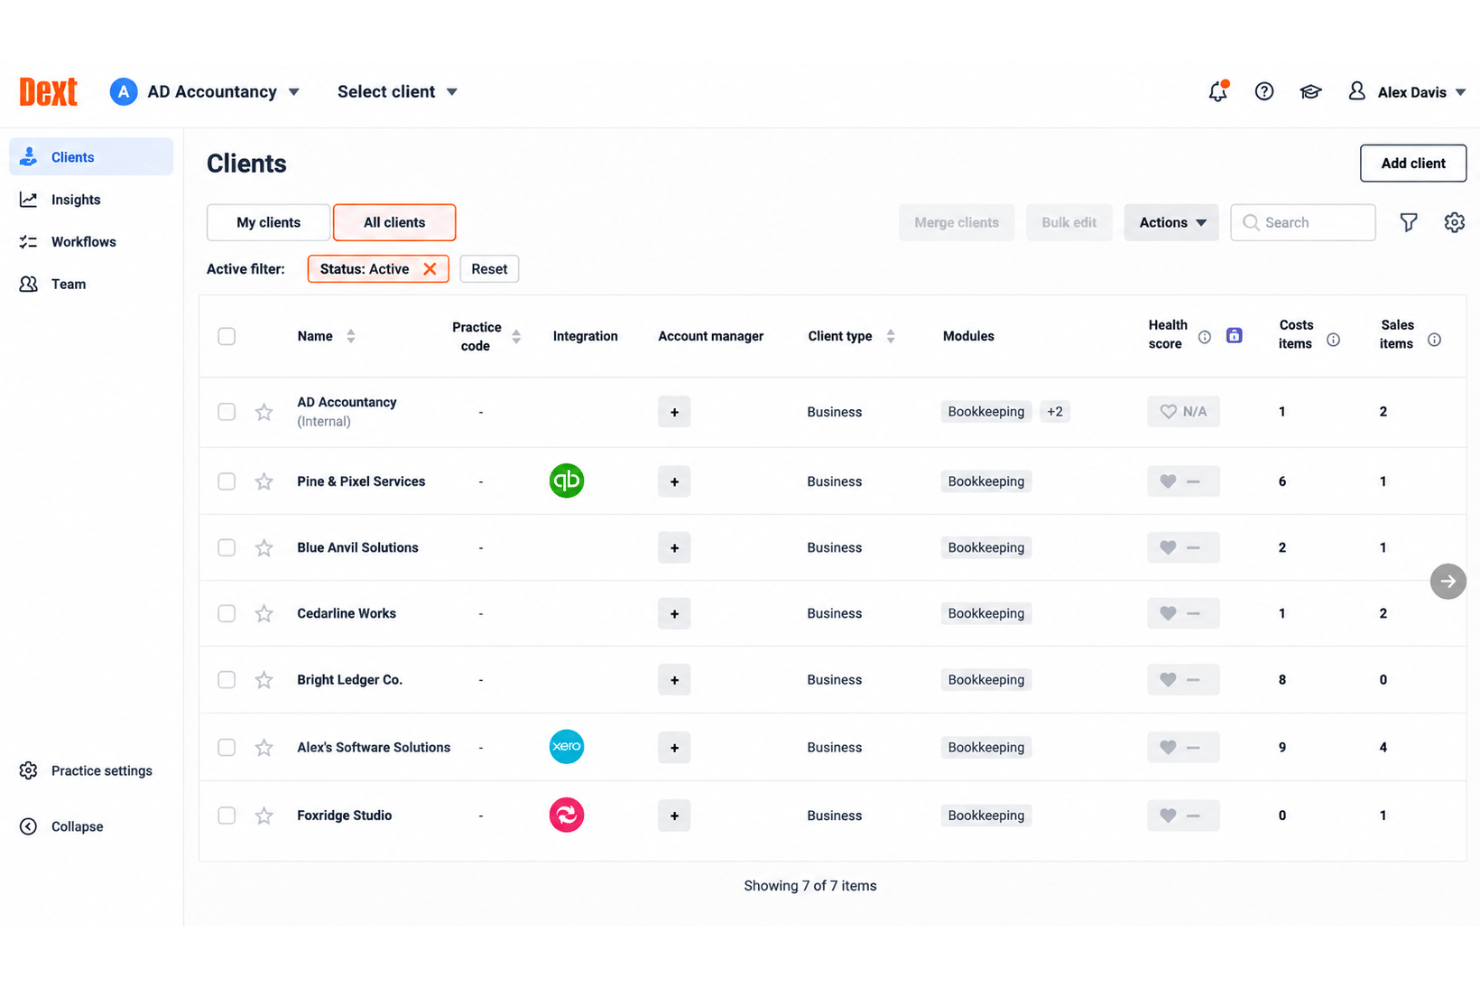Click the Reset filter button
1480x987 pixels.
coord(489,269)
